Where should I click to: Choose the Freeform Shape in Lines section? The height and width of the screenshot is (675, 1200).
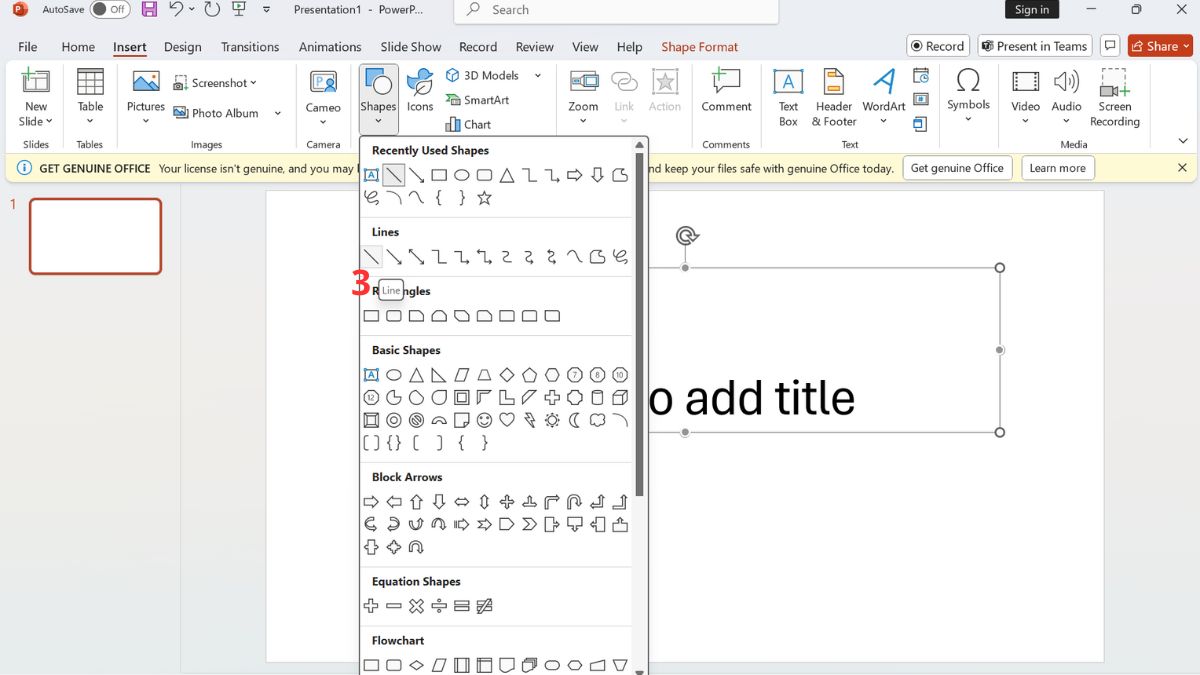click(597, 257)
